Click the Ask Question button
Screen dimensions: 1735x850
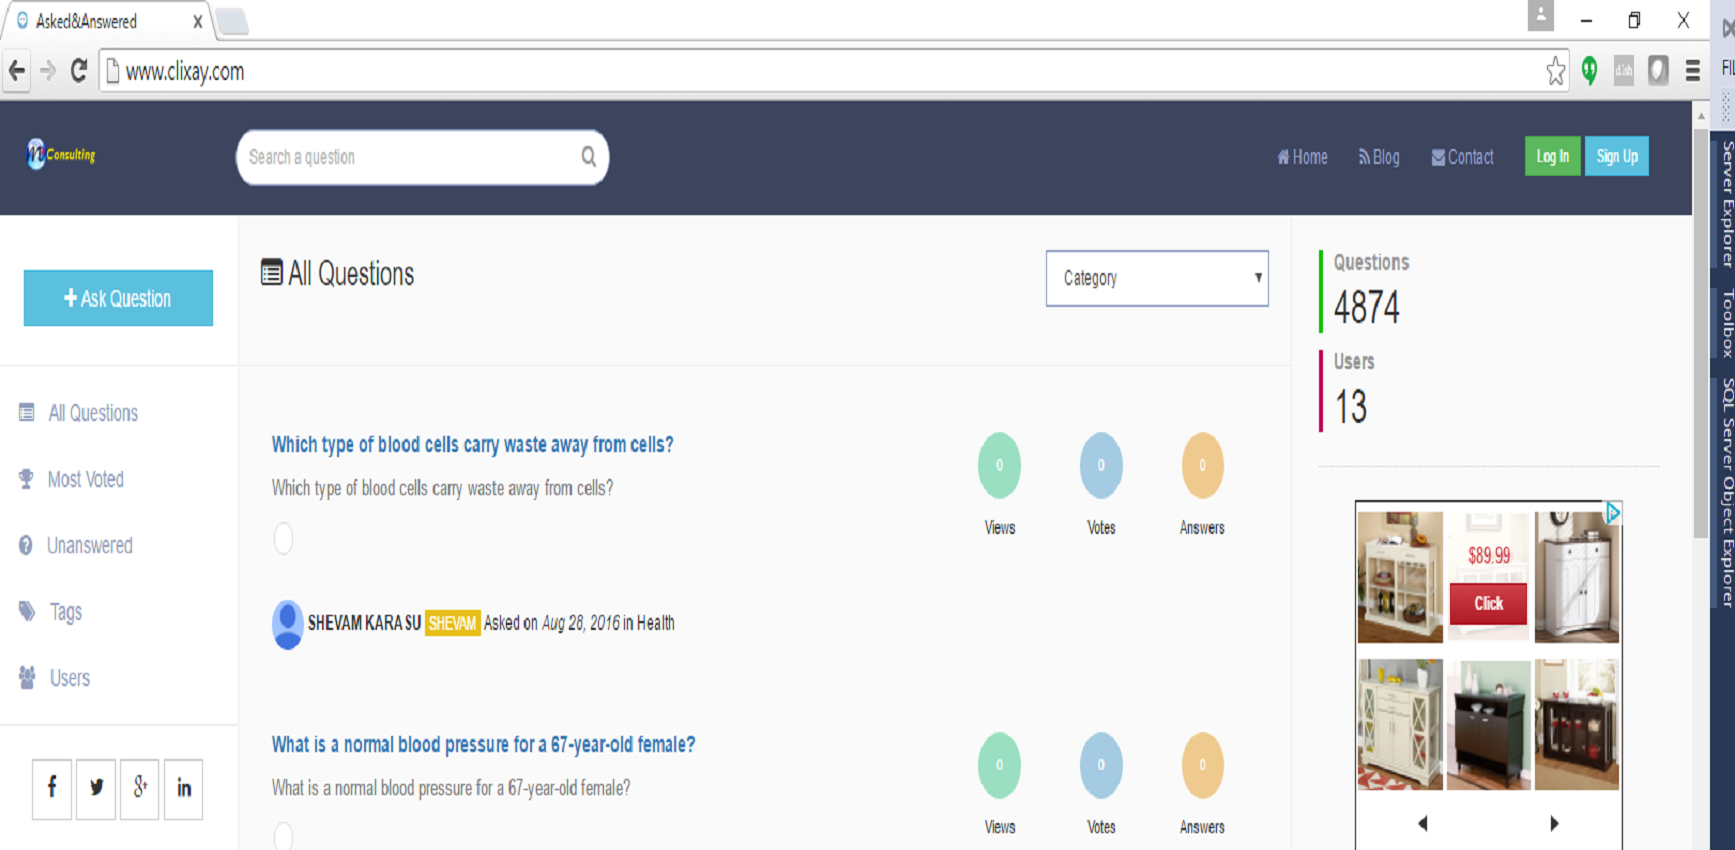coord(118,298)
